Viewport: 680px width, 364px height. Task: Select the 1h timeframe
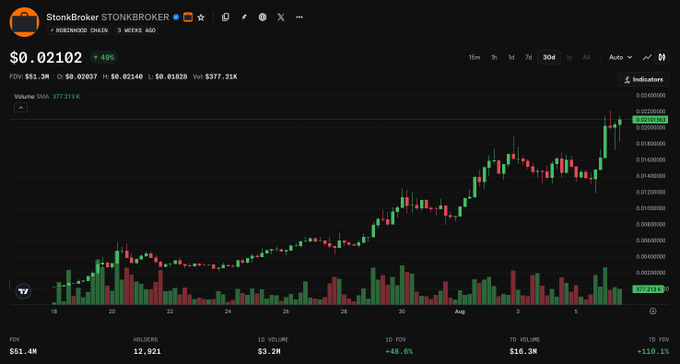(x=494, y=57)
